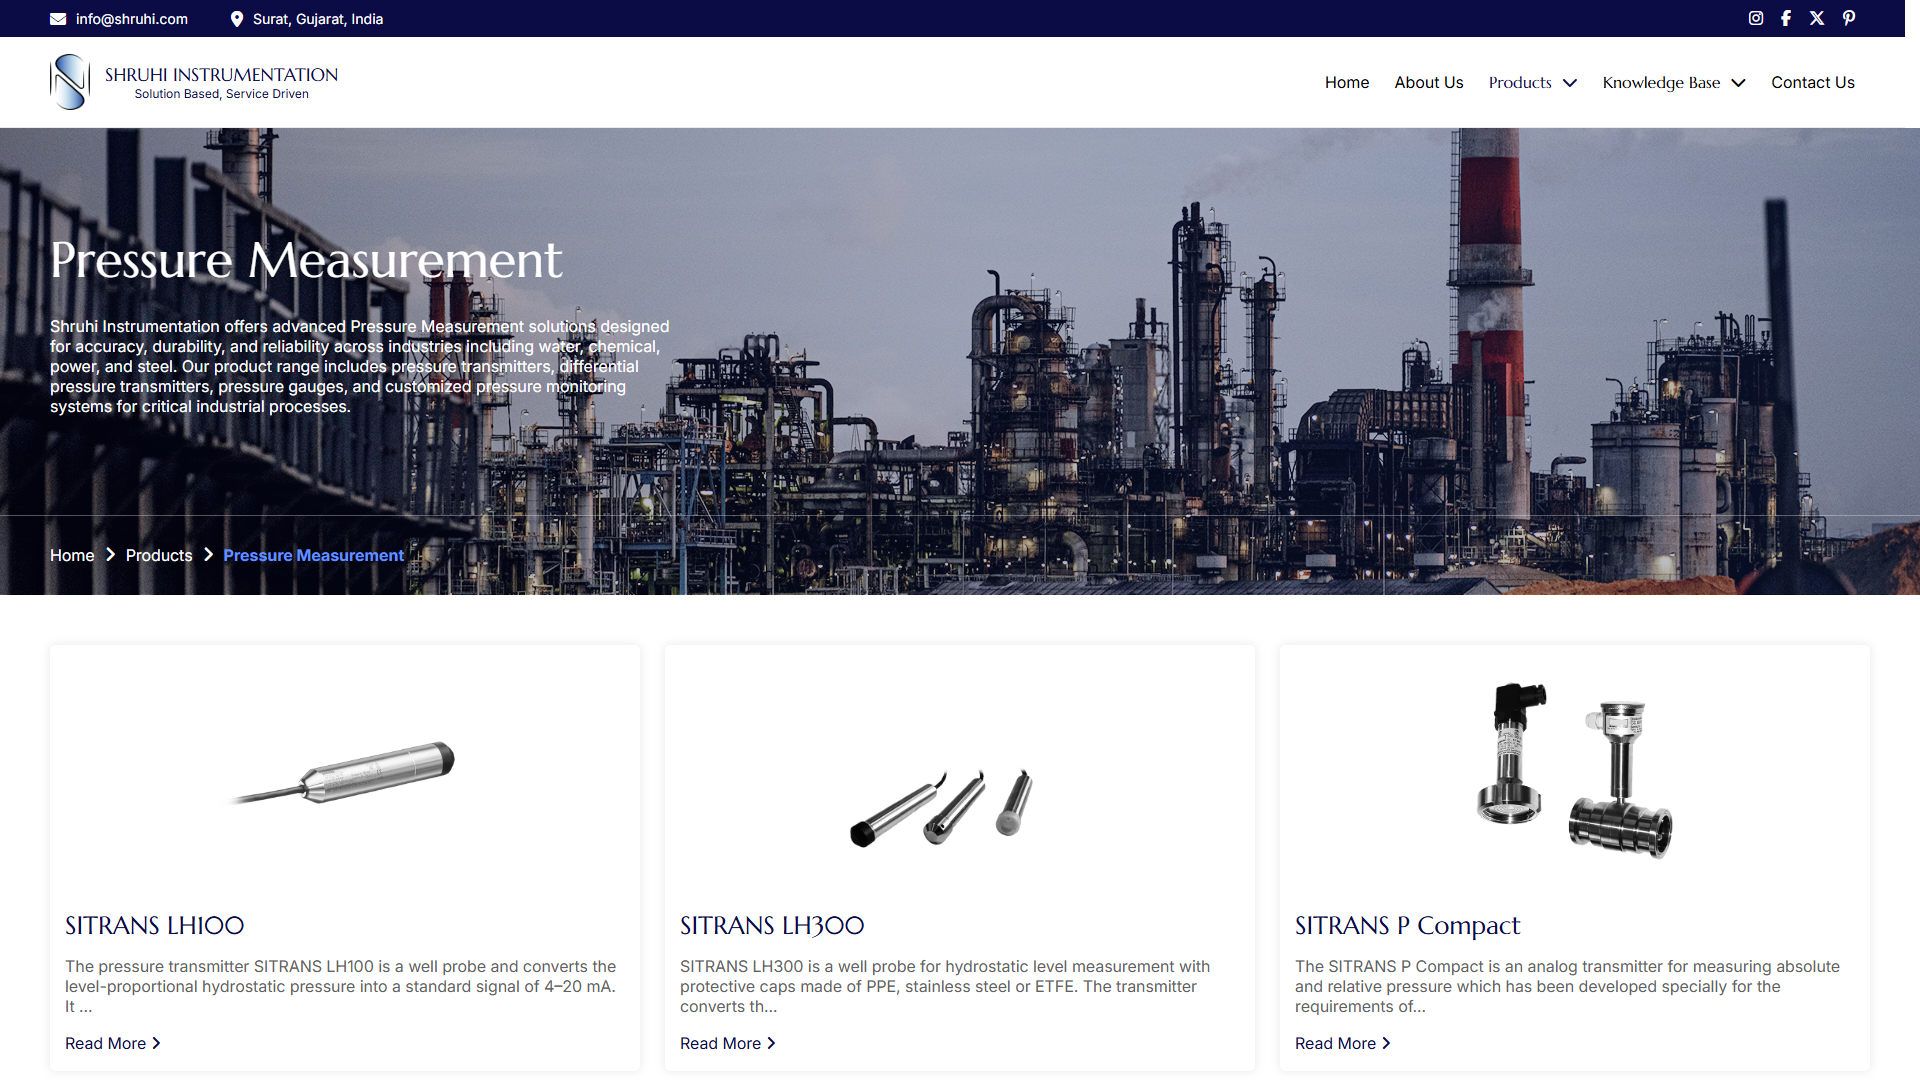1920x1080 pixels.
Task: Expand the Products dropdown chevron
Action: pyautogui.click(x=1570, y=83)
